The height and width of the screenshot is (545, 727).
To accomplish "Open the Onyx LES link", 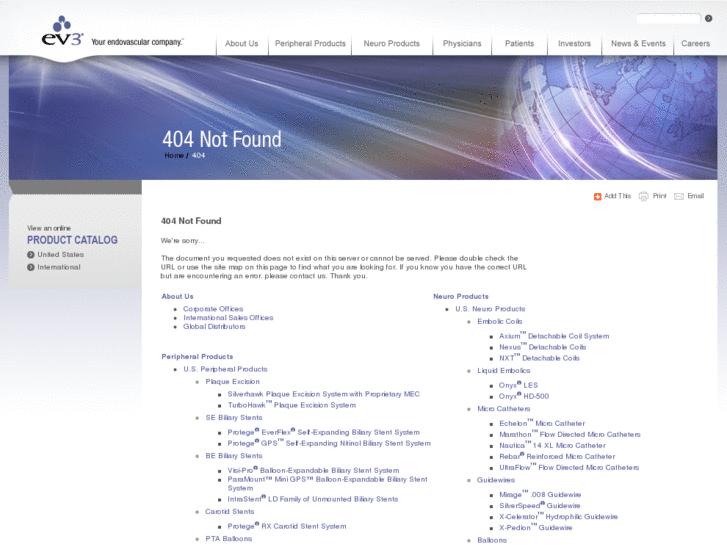I will [x=518, y=385].
